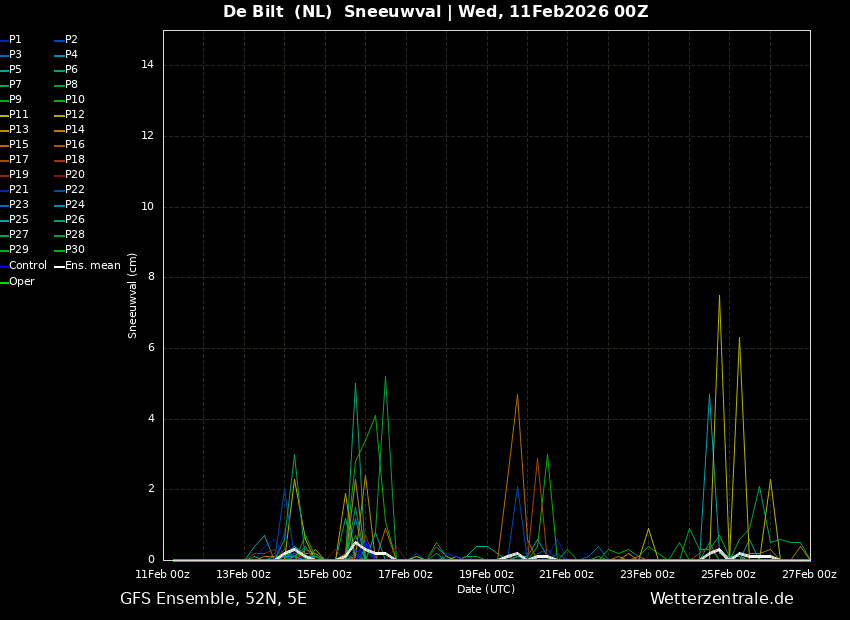Click the 25Feb 00z date tick label
Viewport: 850px width, 620px height.
(x=728, y=574)
